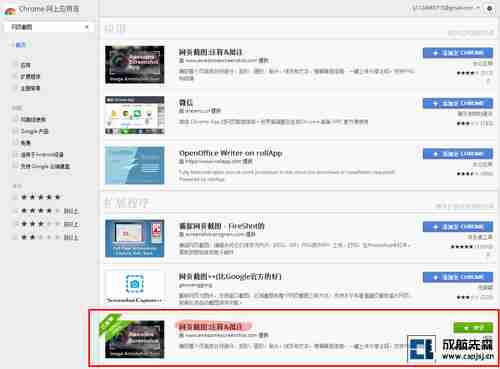Open the Awesome Screenshot app thumbnail in the apps section
This screenshot has width=500, height=369.
coord(135,64)
